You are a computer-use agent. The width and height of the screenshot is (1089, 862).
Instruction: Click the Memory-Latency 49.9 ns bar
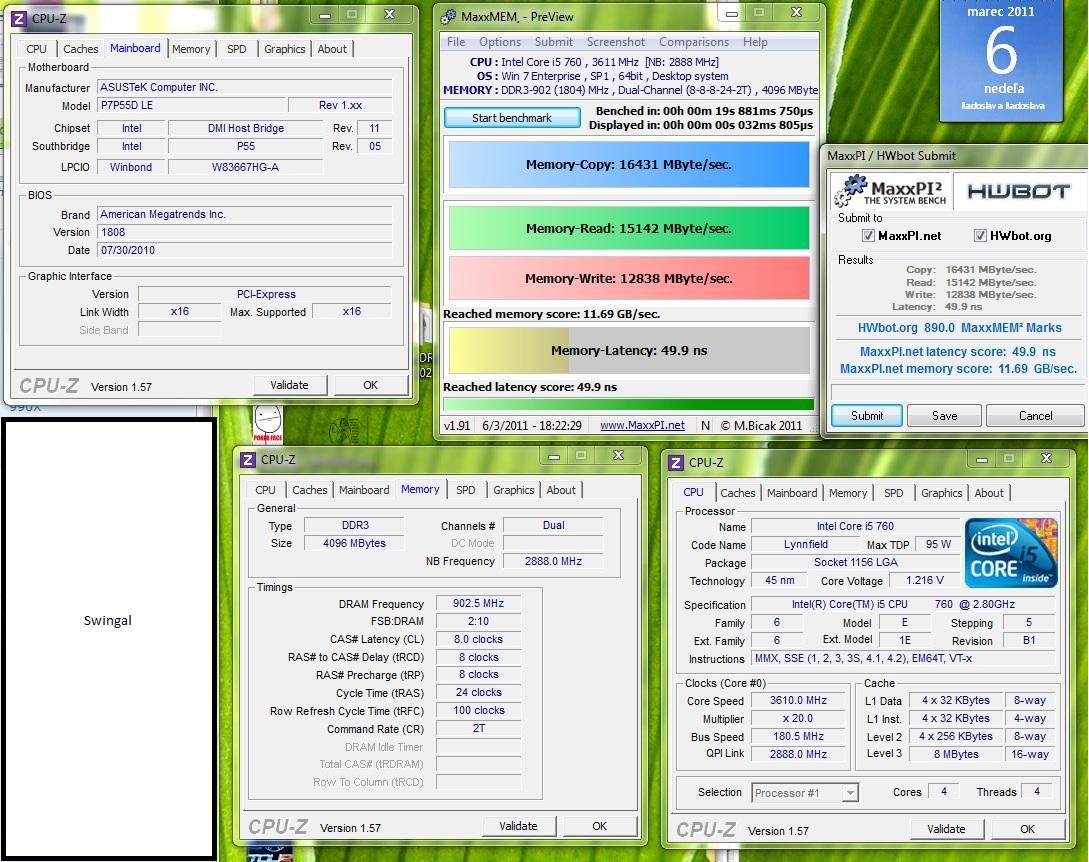point(629,351)
